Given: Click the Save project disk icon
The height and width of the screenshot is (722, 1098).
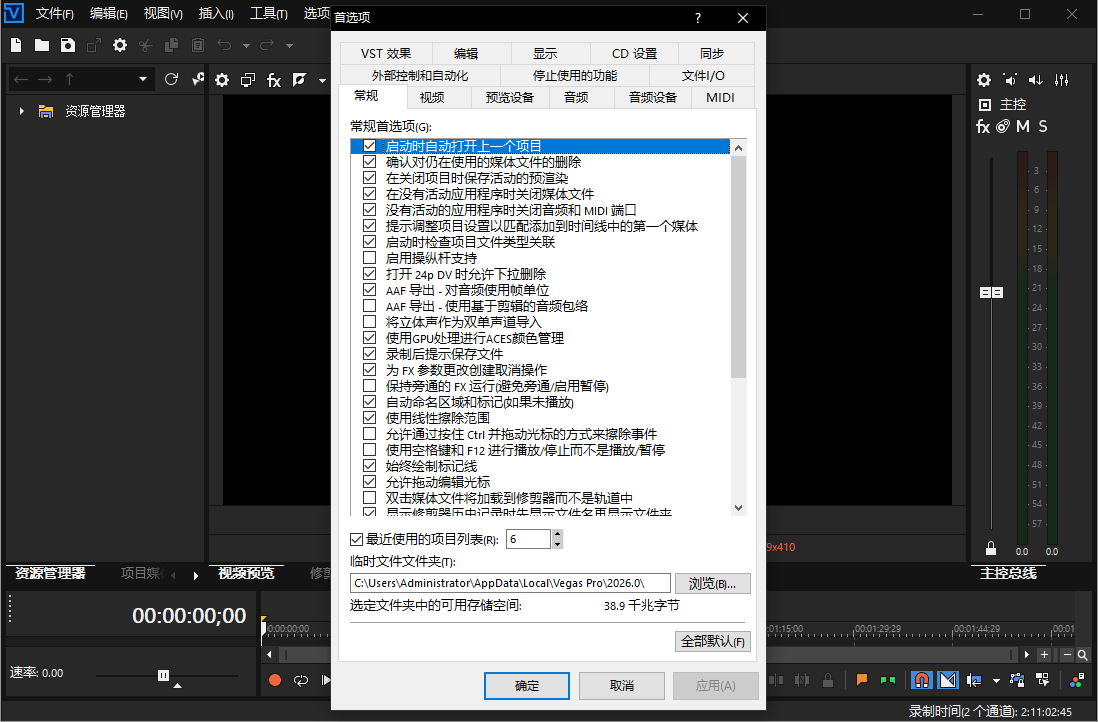Looking at the screenshot, I should coord(67,45).
